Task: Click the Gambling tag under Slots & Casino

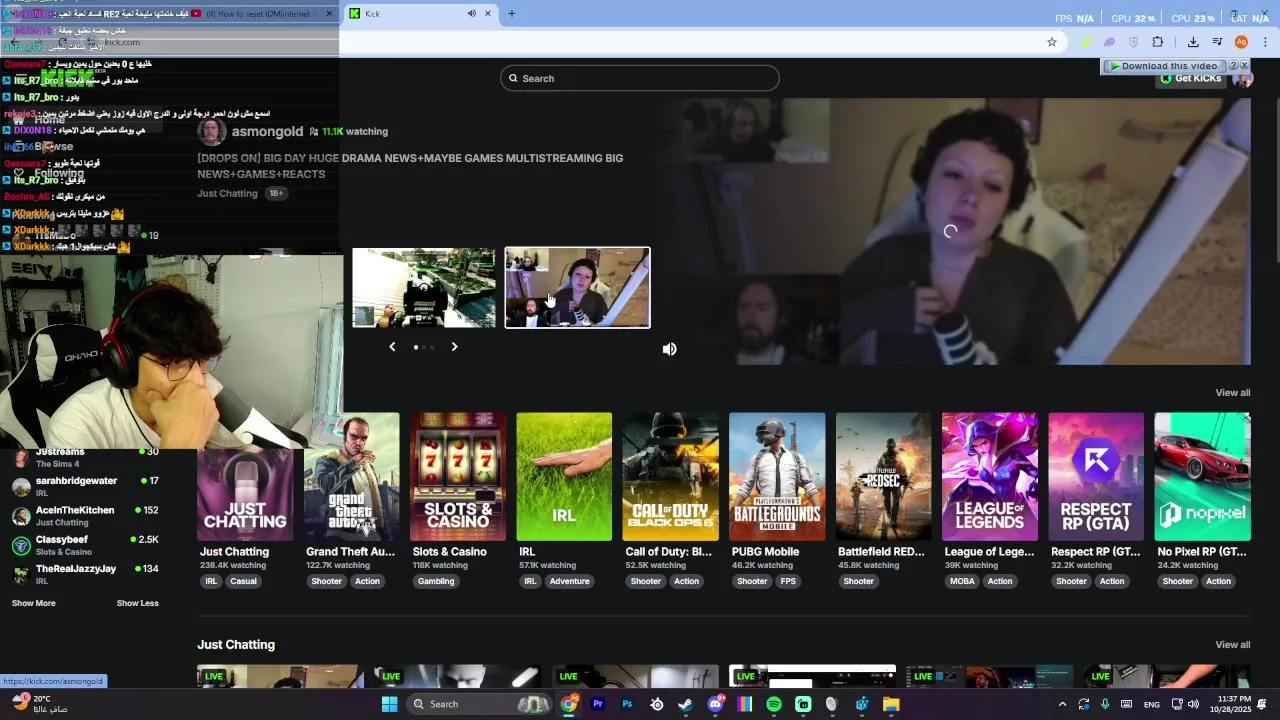Action: [x=436, y=581]
